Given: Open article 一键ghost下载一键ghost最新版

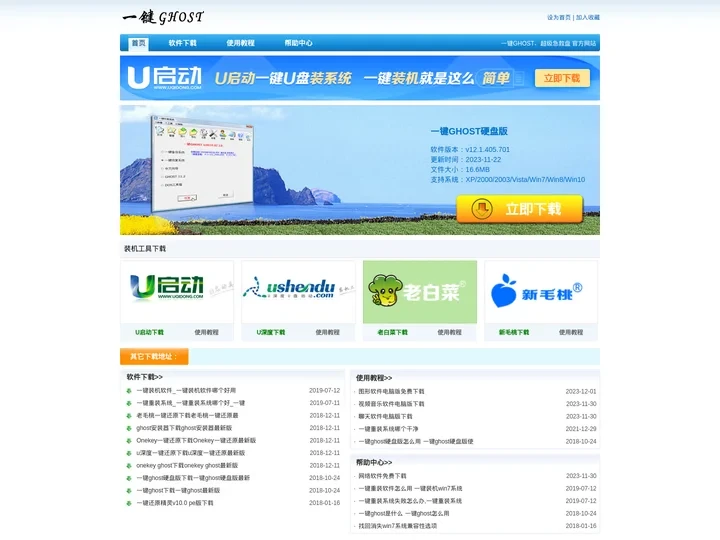Looking at the screenshot, I should 178,490.
